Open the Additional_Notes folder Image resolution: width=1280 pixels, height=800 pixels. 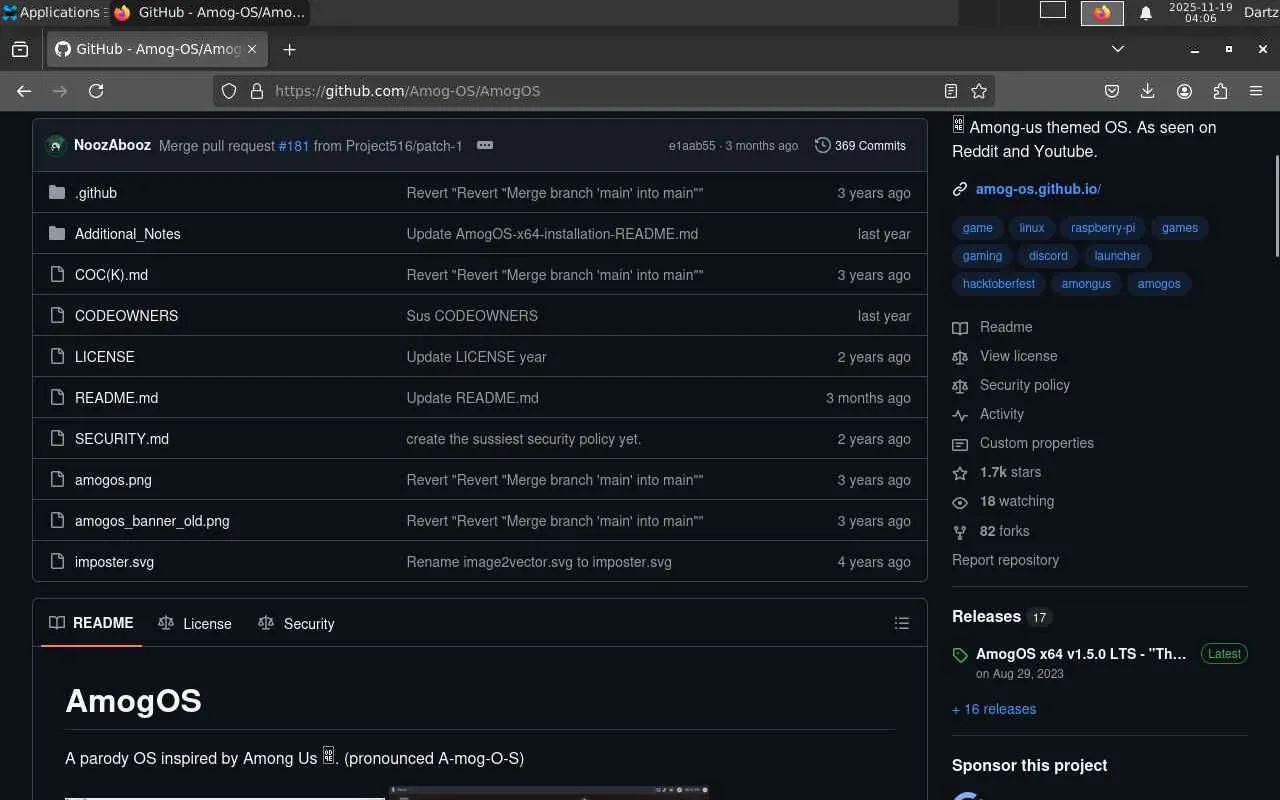point(128,234)
